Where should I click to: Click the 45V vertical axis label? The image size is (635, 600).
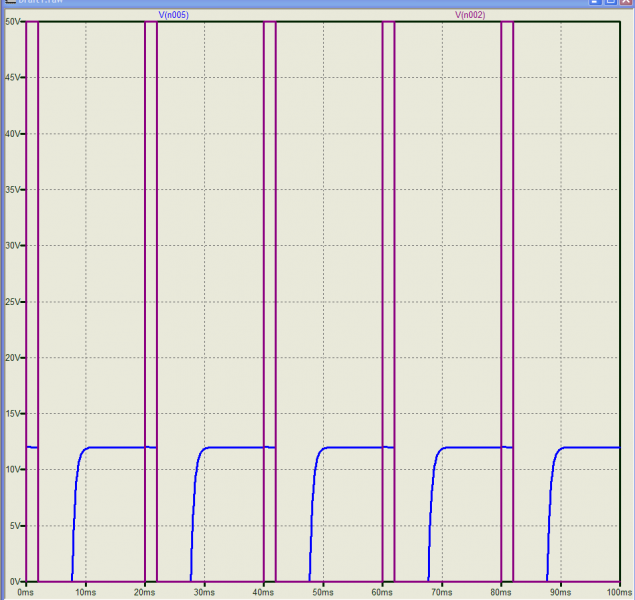point(14,78)
